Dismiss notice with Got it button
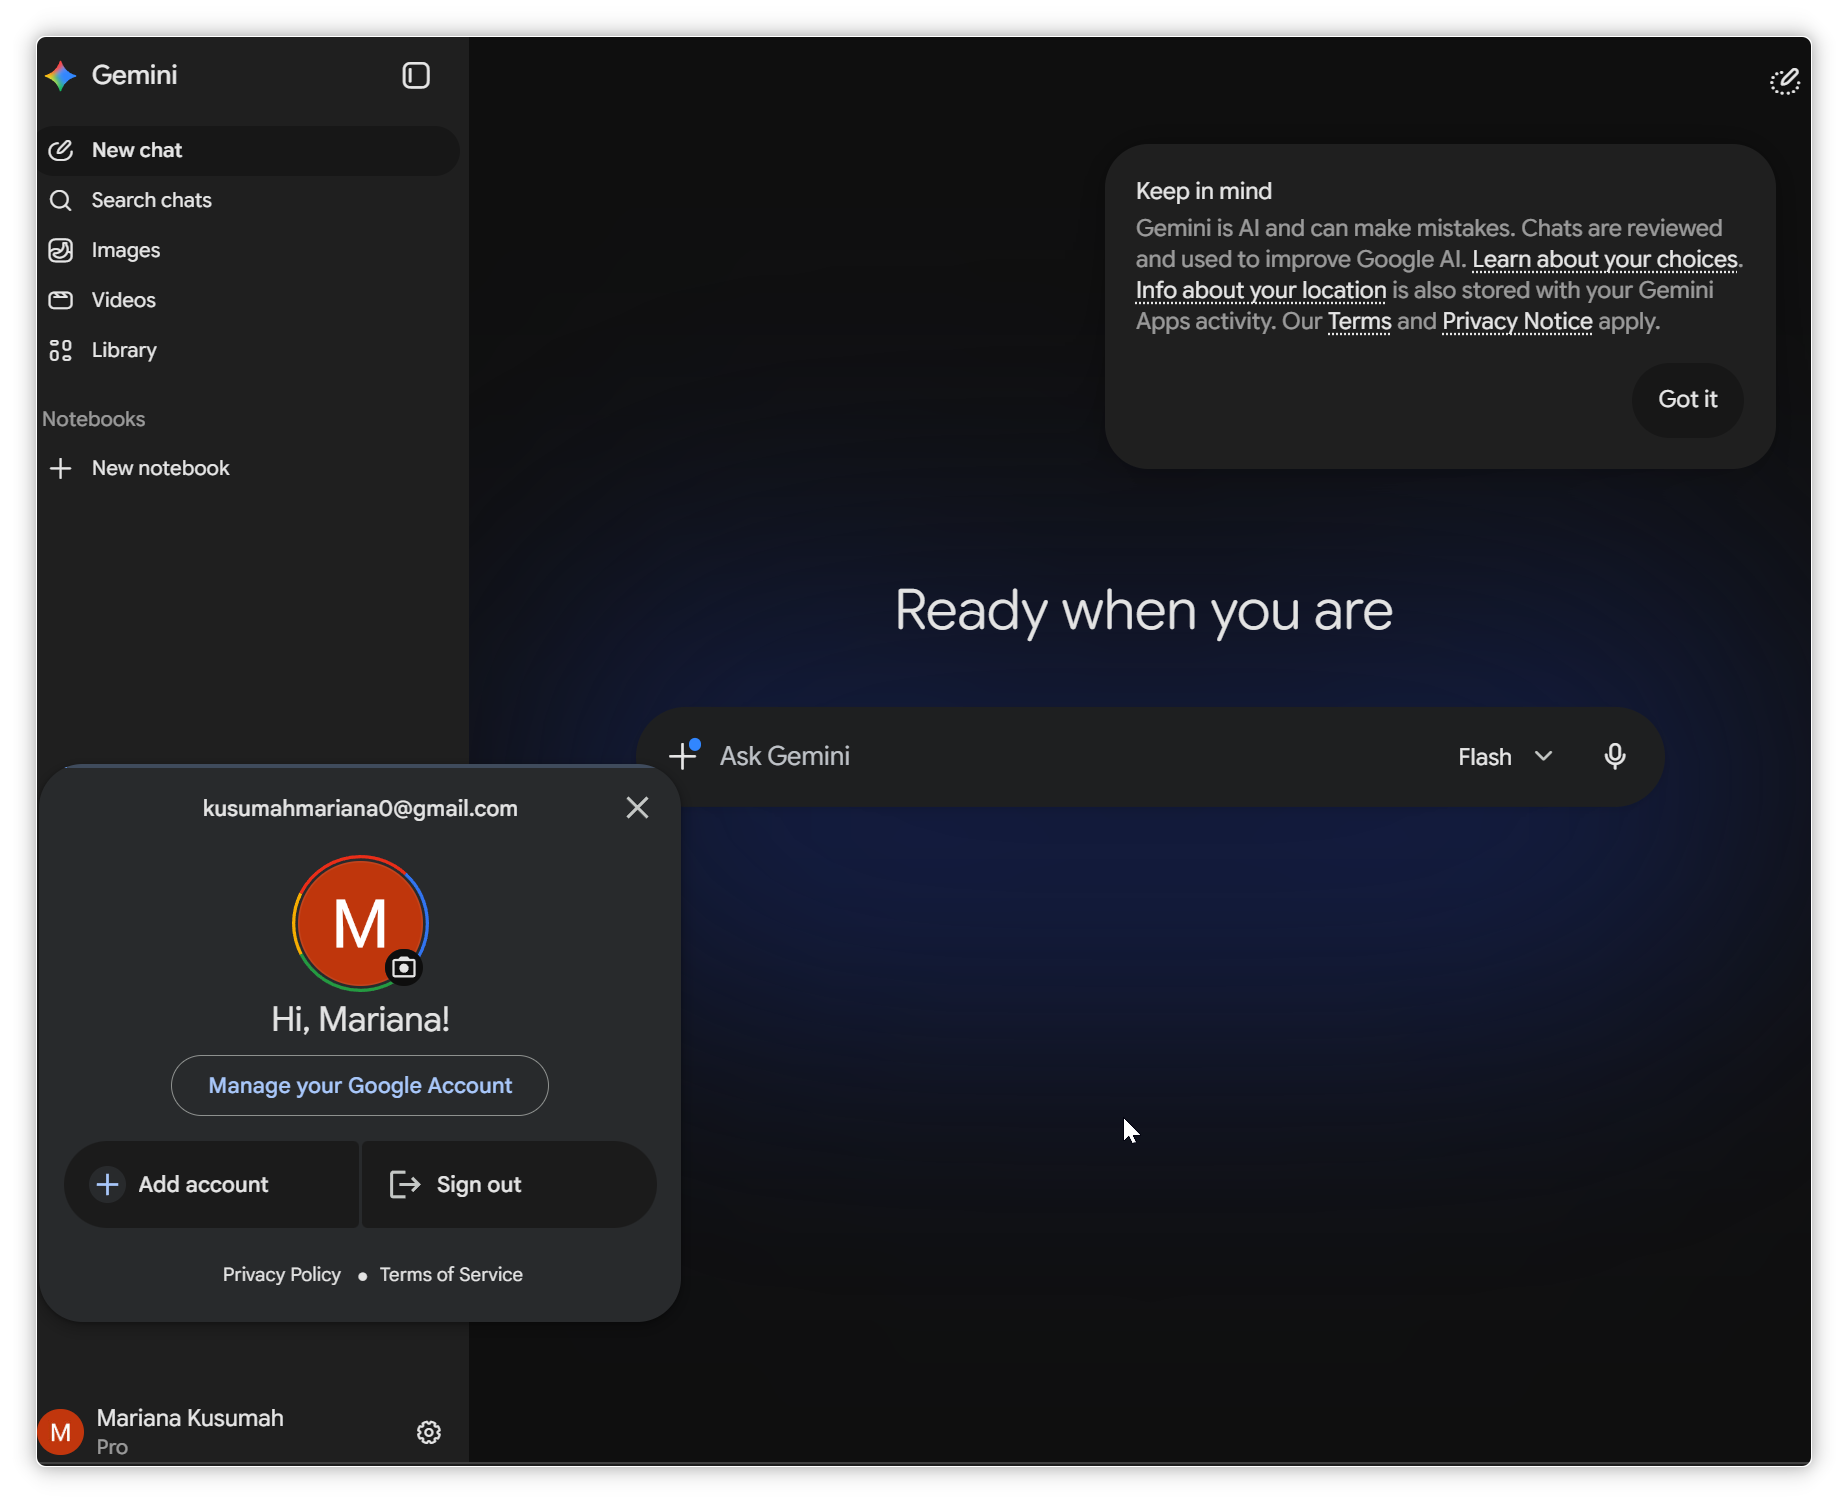 (1687, 399)
